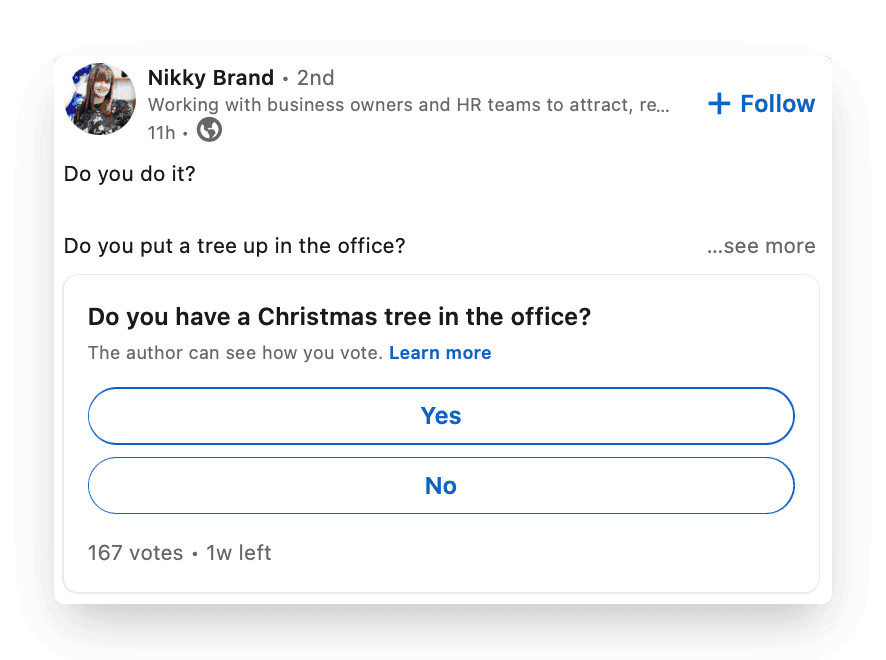Click "Do you put a tree up" text

coord(234,246)
